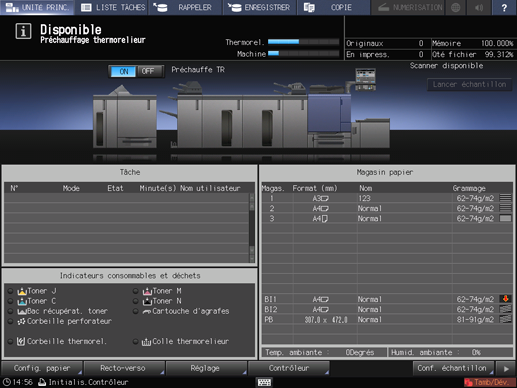This screenshot has height=388, width=517.
Task: Click the information icon beside Disponible
Action: pos(23,32)
